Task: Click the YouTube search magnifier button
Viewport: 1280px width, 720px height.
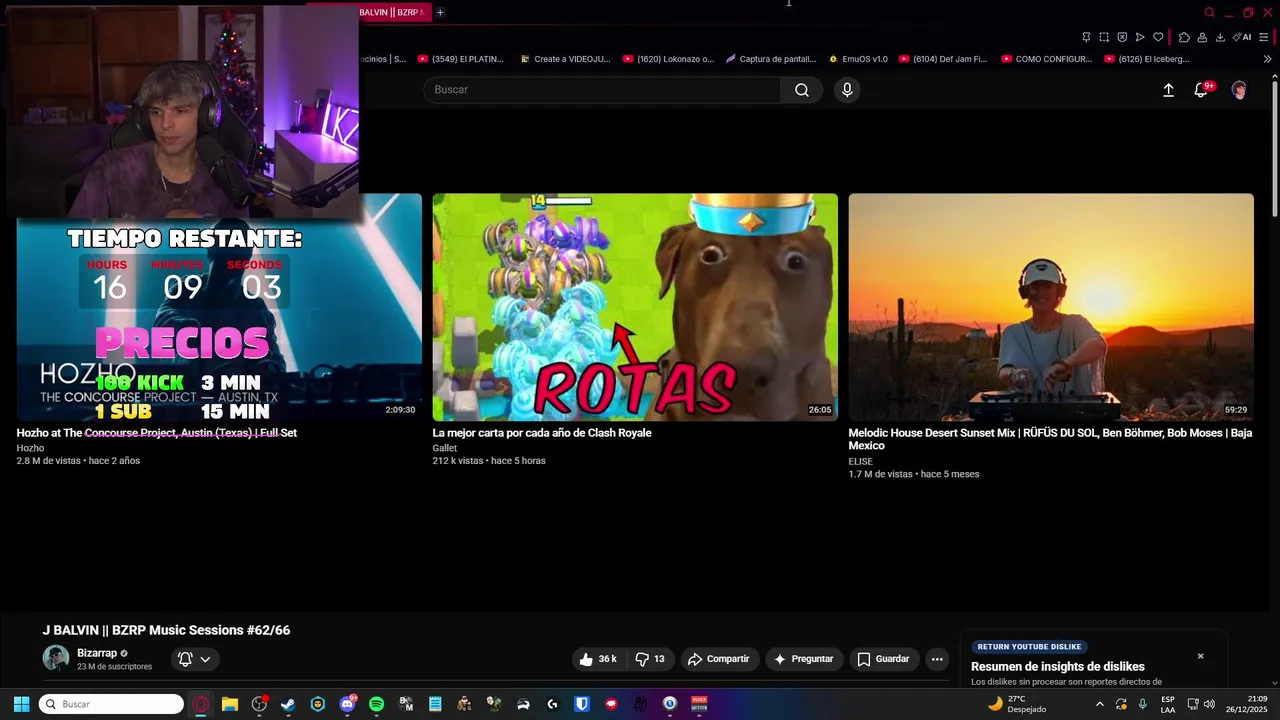Action: coord(802,90)
